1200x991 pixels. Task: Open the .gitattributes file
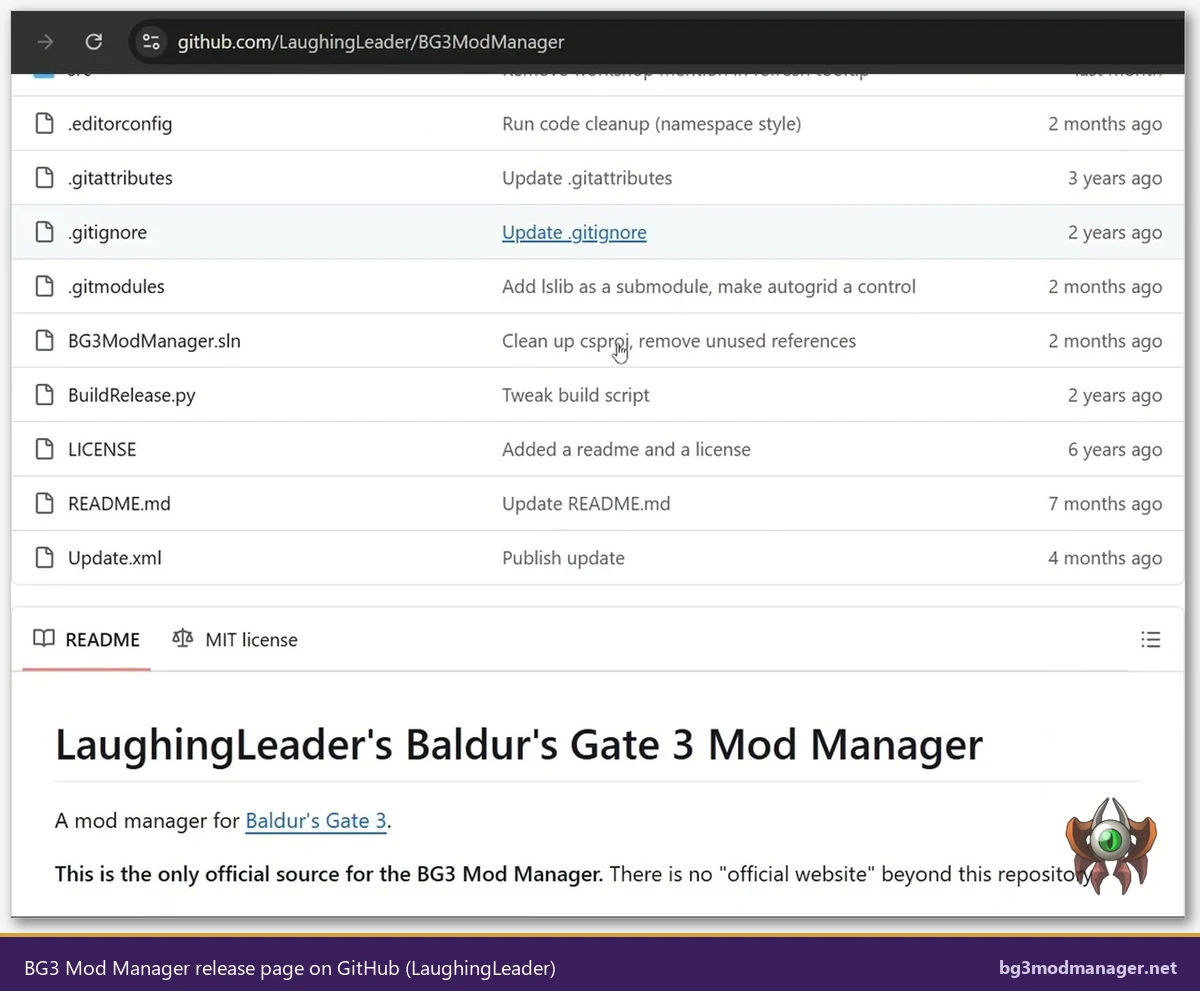pyautogui.click(x=120, y=178)
